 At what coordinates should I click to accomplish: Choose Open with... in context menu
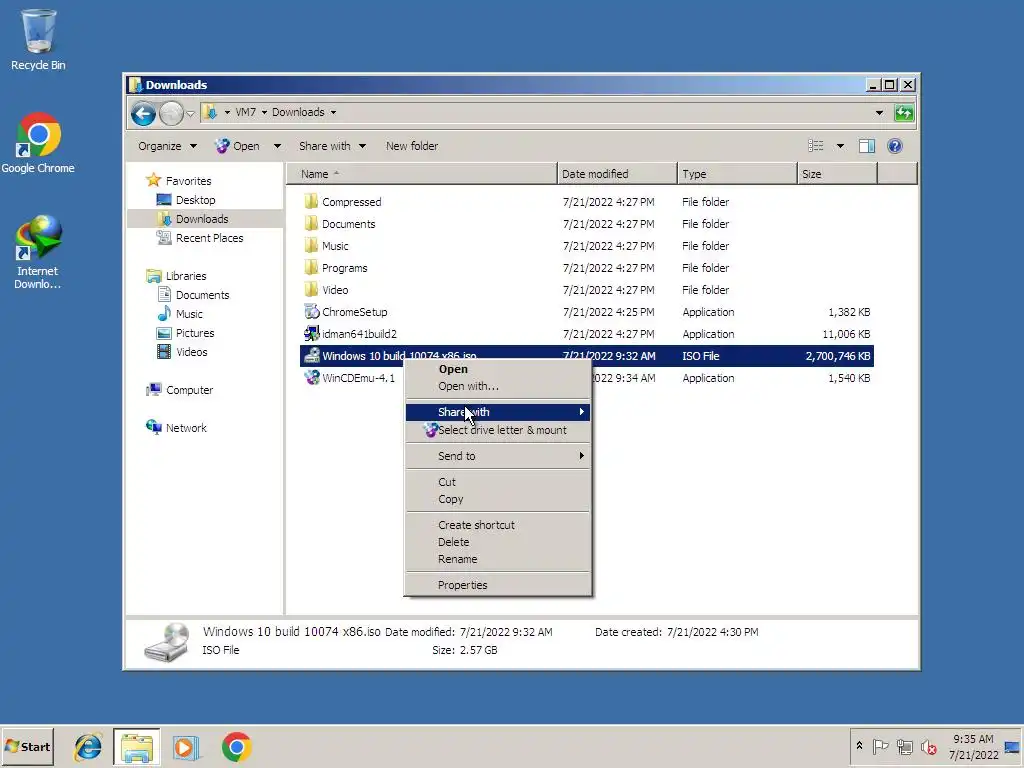click(x=498, y=386)
